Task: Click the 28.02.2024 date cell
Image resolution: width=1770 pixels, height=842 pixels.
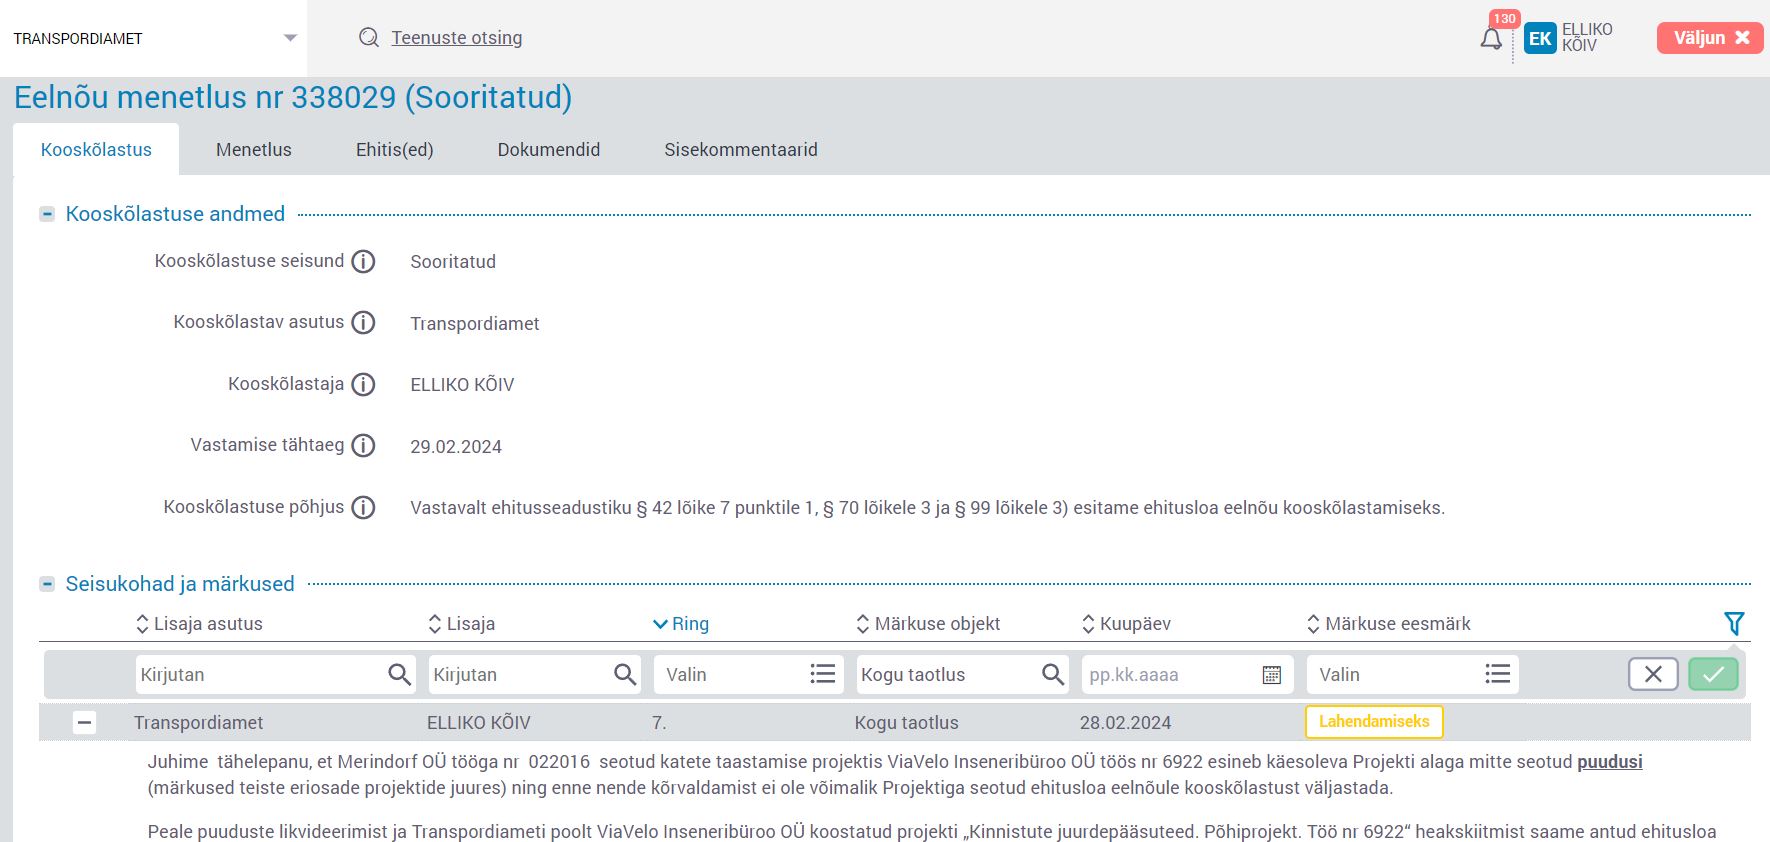Action: point(1126,722)
